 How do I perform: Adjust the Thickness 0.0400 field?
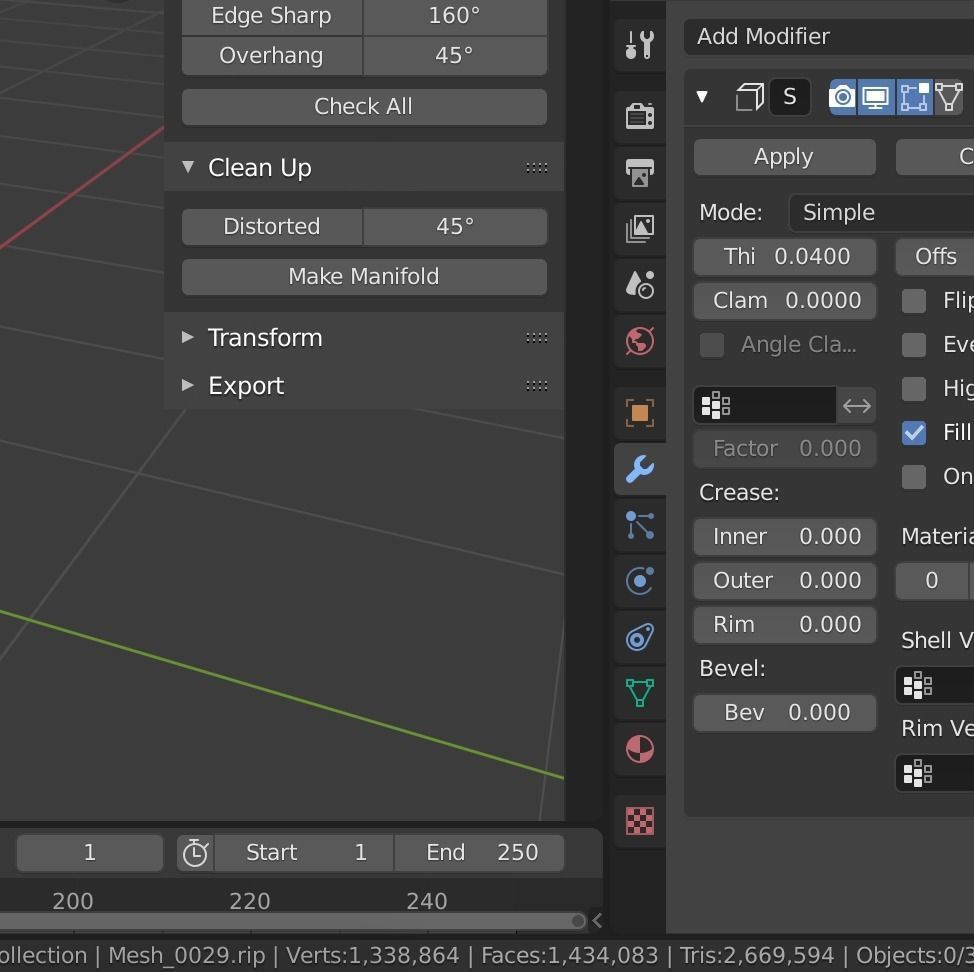point(785,257)
